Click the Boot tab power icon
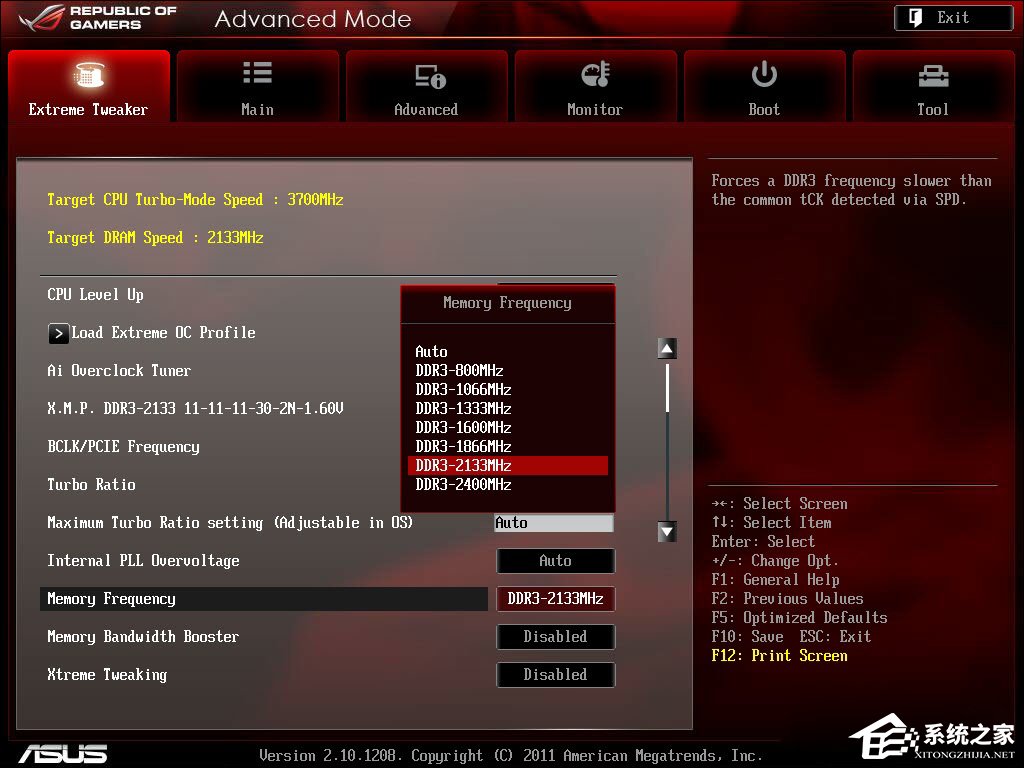The width and height of the screenshot is (1024, 768). coord(764,74)
